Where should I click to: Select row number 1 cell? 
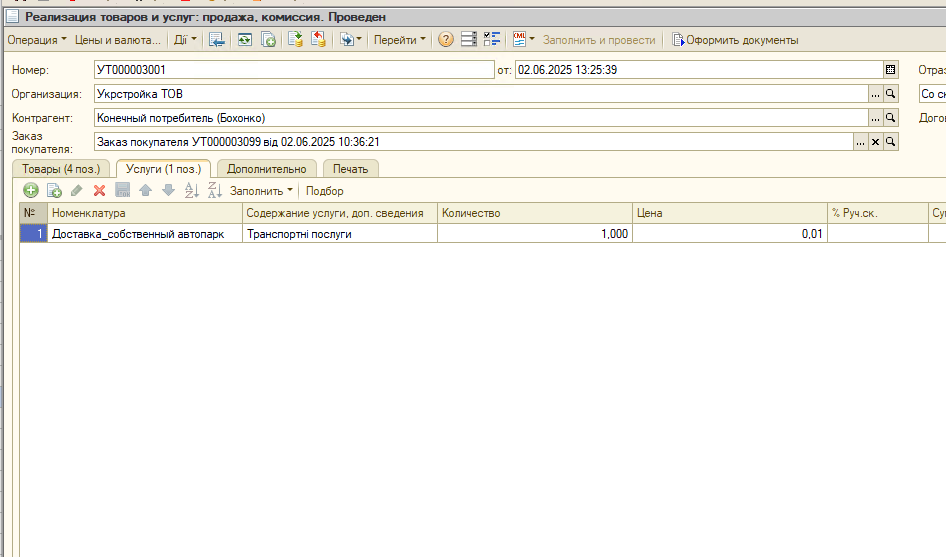click(x=34, y=234)
